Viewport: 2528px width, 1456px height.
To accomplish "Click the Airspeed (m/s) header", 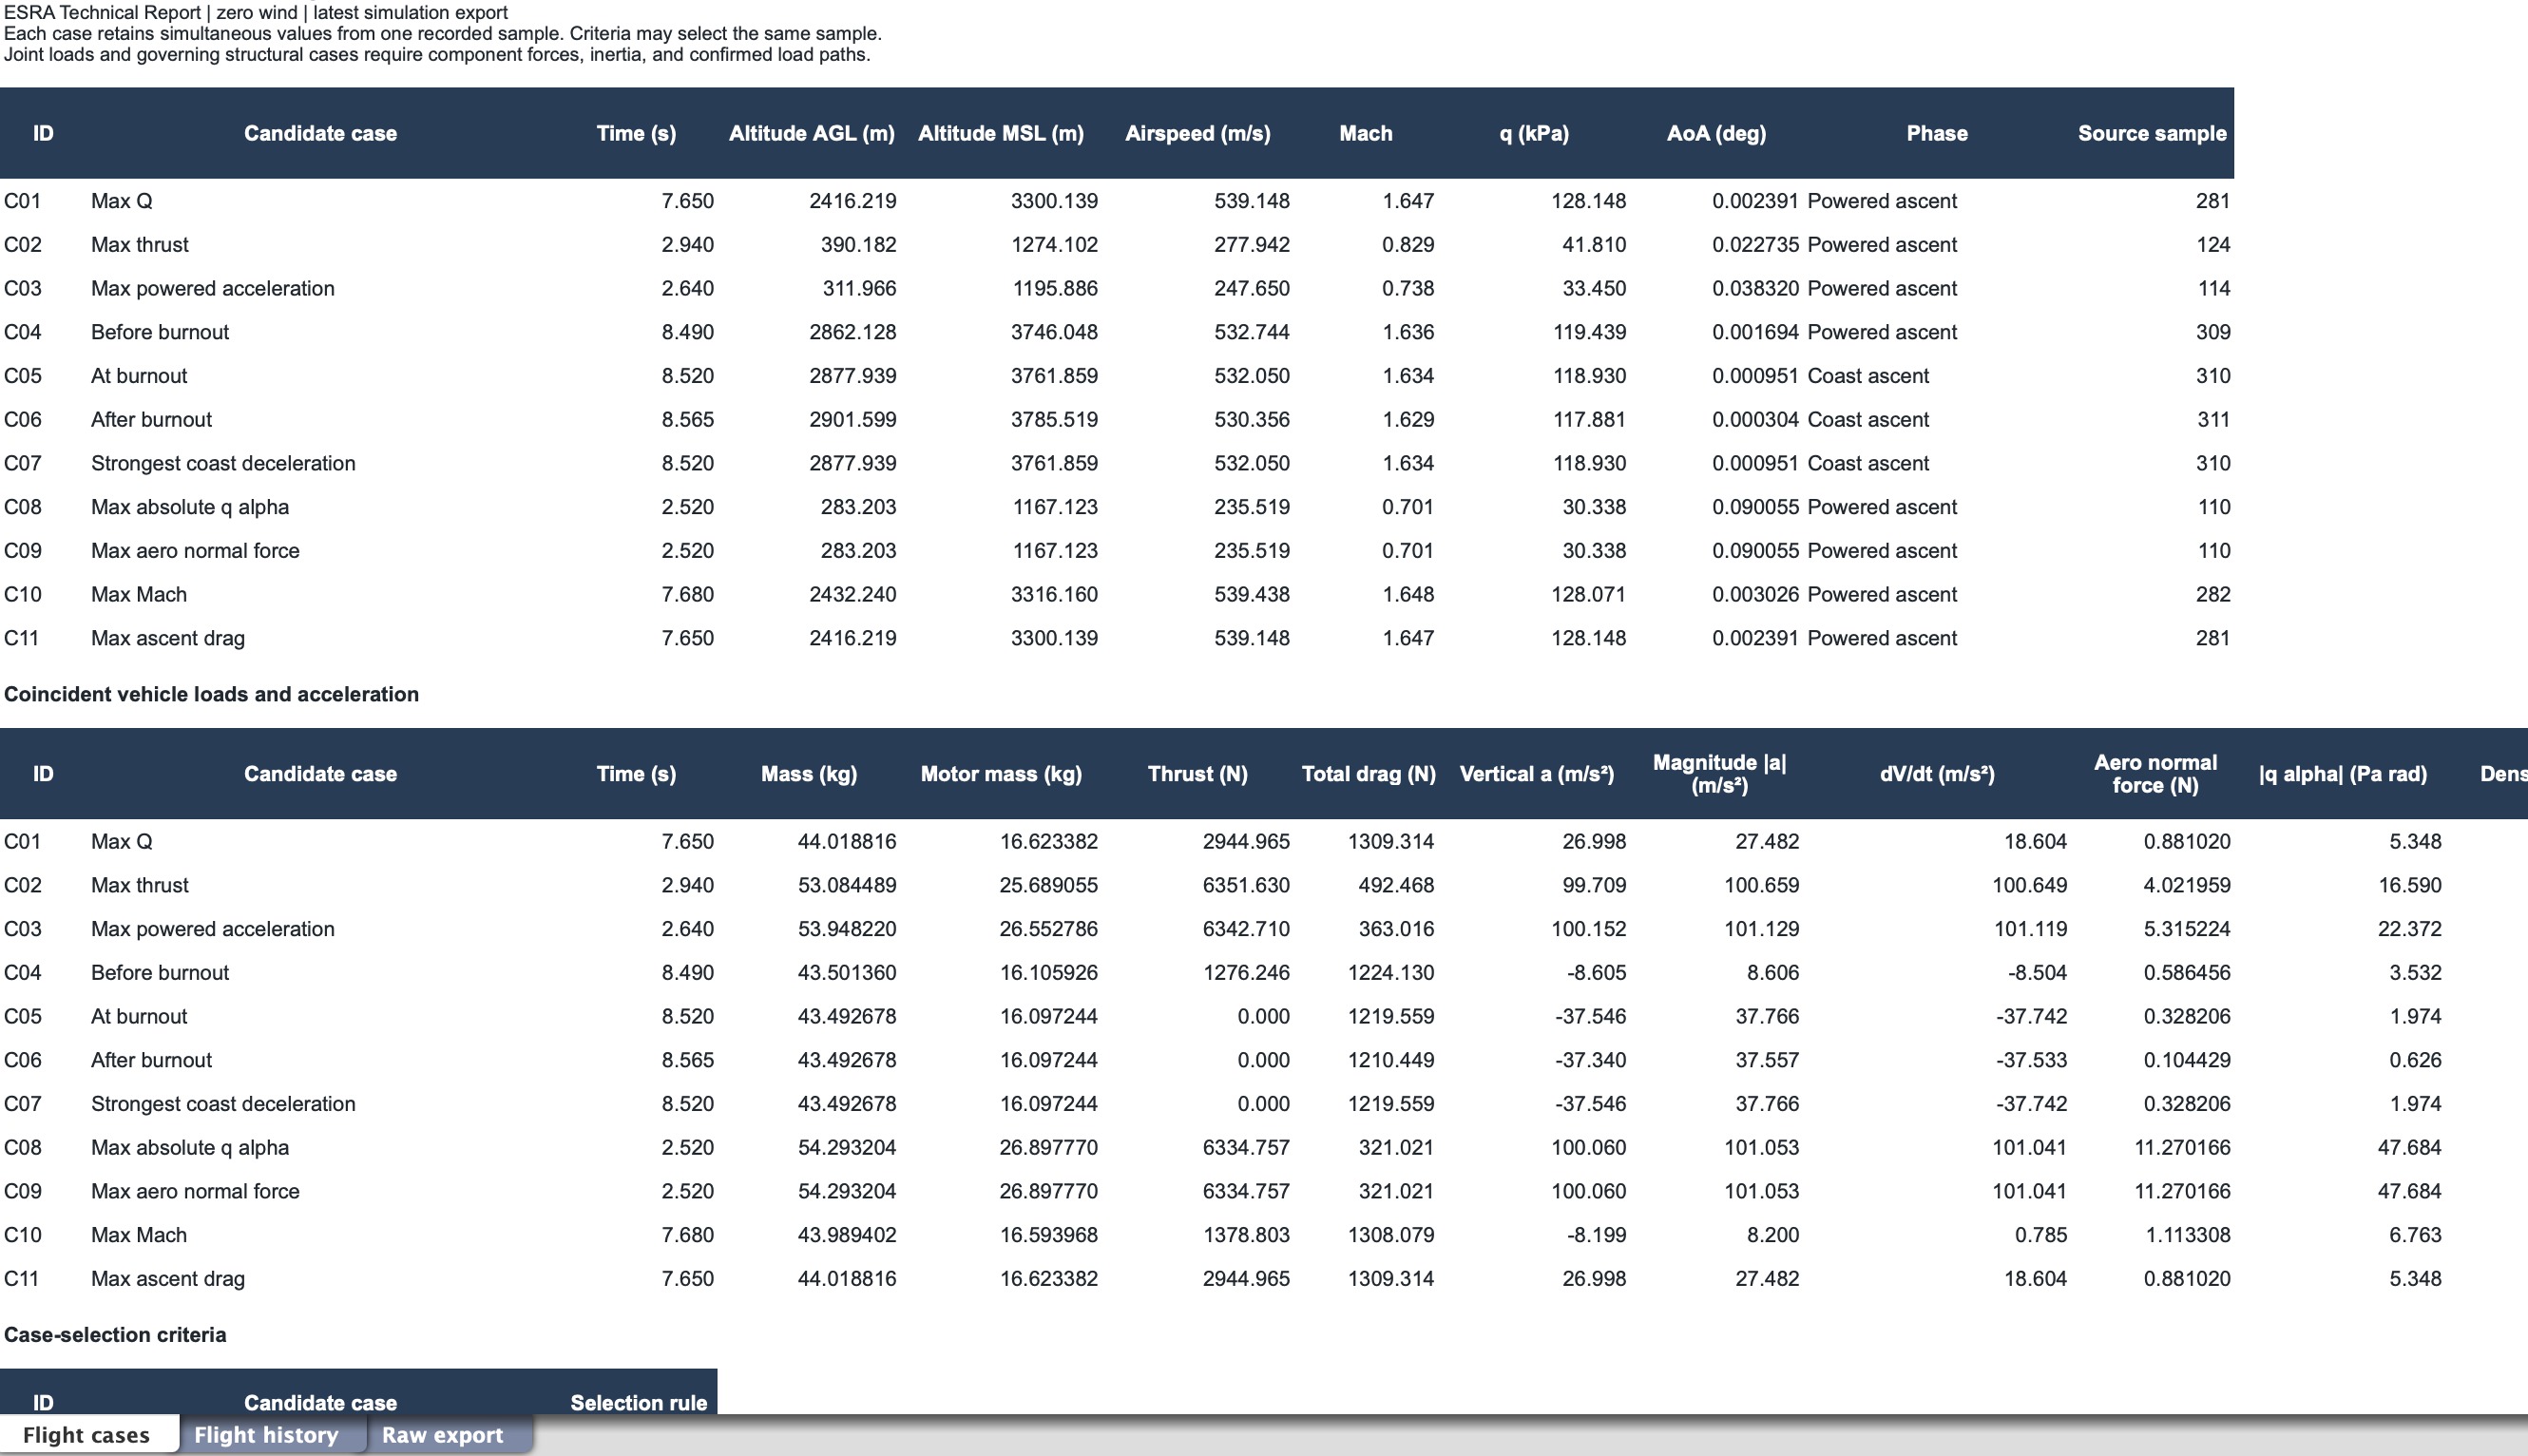I will click(x=1197, y=133).
